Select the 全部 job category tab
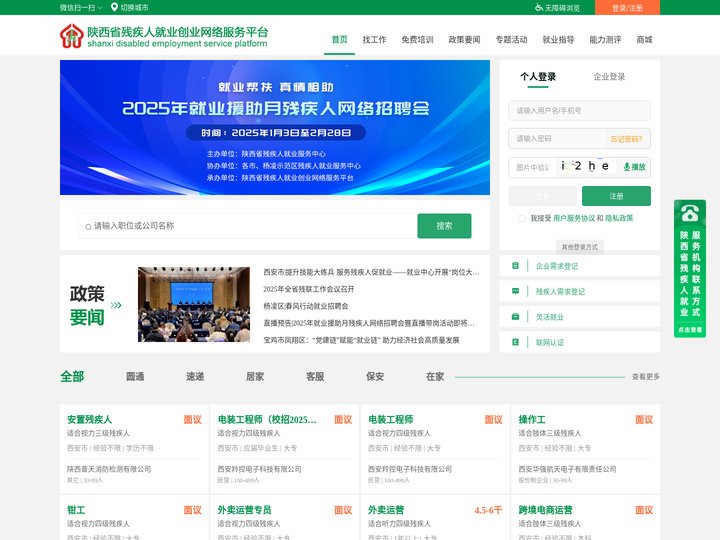 72,377
